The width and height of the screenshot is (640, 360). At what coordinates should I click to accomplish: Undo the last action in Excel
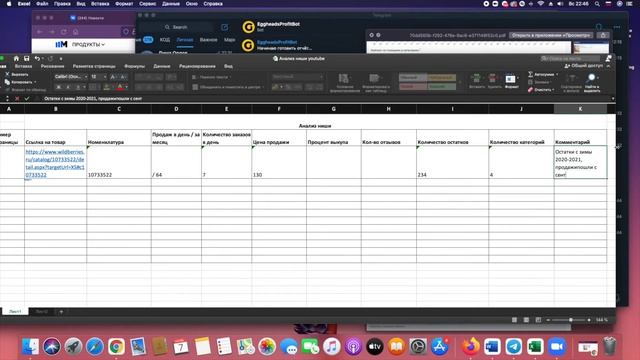coord(37,59)
